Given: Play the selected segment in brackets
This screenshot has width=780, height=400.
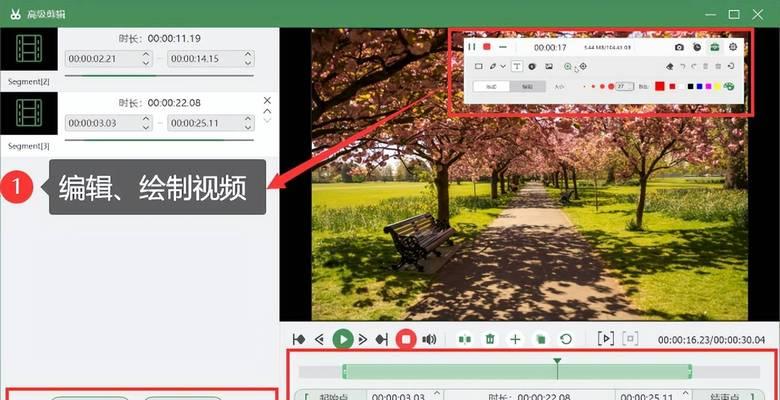Looking at the screenshot, I should (x=605, y=339).
